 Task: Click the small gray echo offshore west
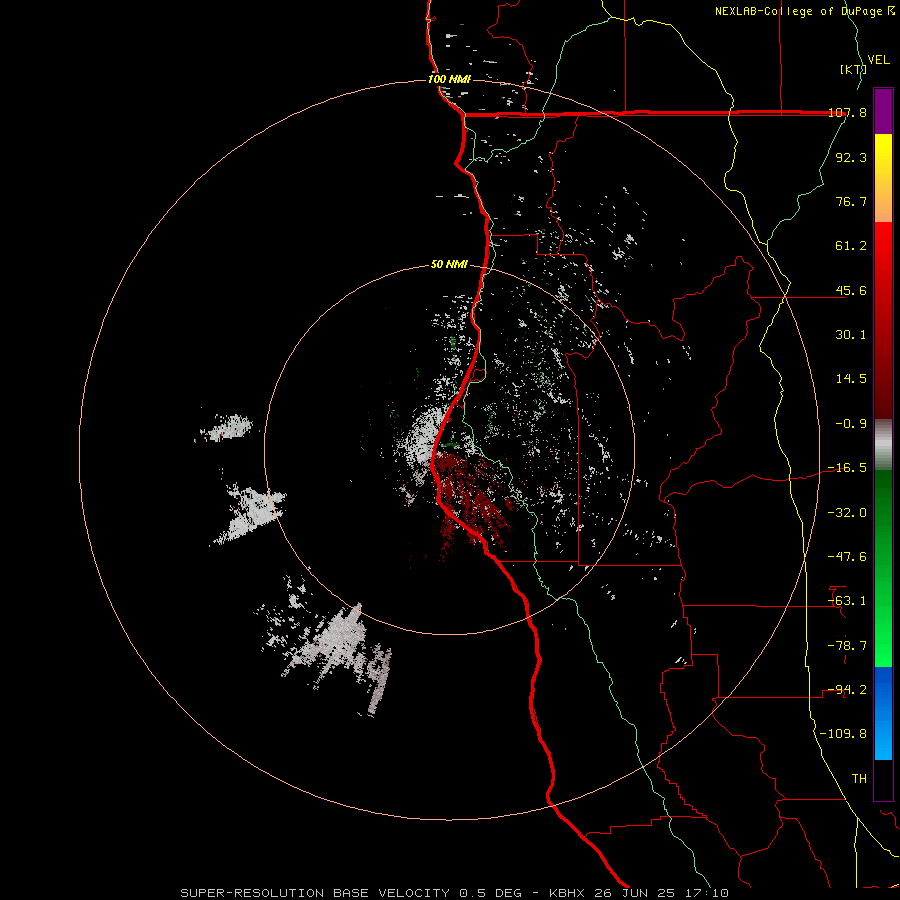227,428
